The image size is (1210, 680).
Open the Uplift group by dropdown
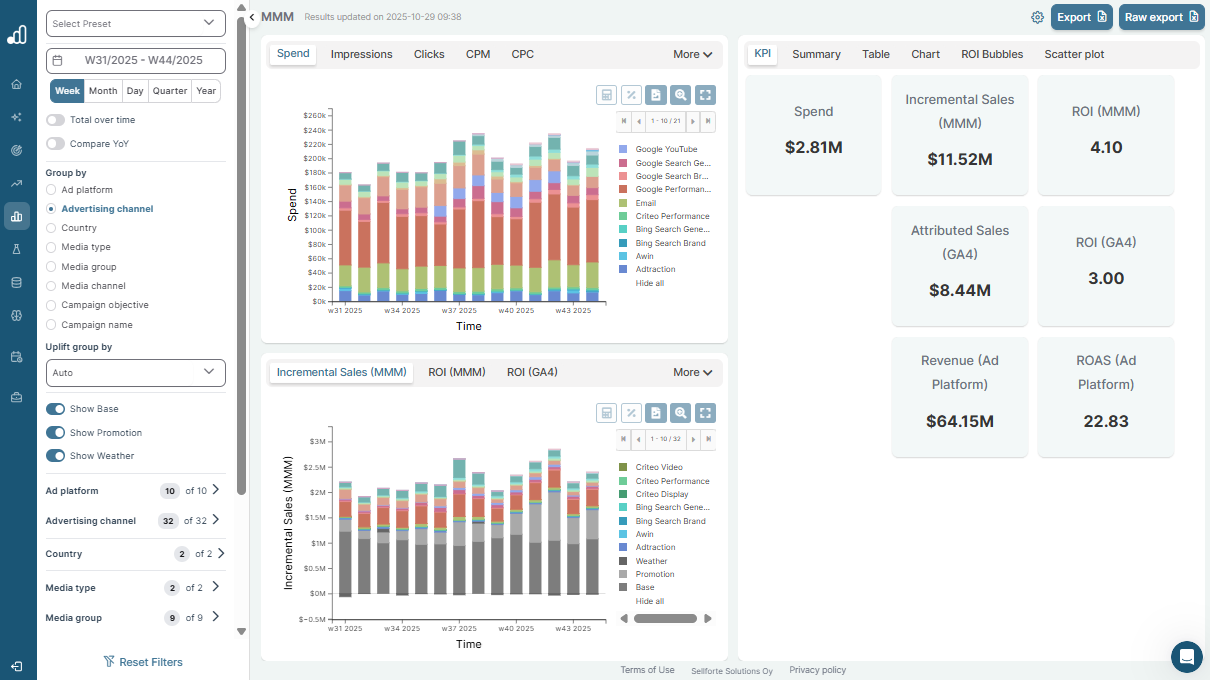tap(135, 372)
